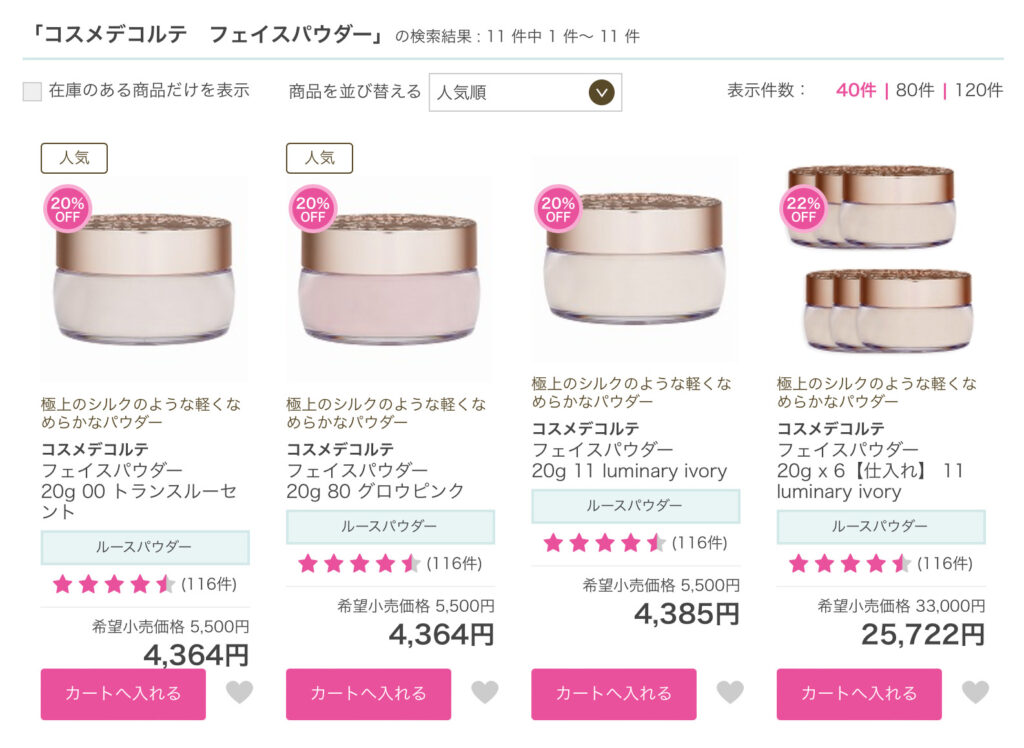Click 20% OFF badge on トランスルーセント product
This screenshot has height=748, width=1024.
point(67,209)
